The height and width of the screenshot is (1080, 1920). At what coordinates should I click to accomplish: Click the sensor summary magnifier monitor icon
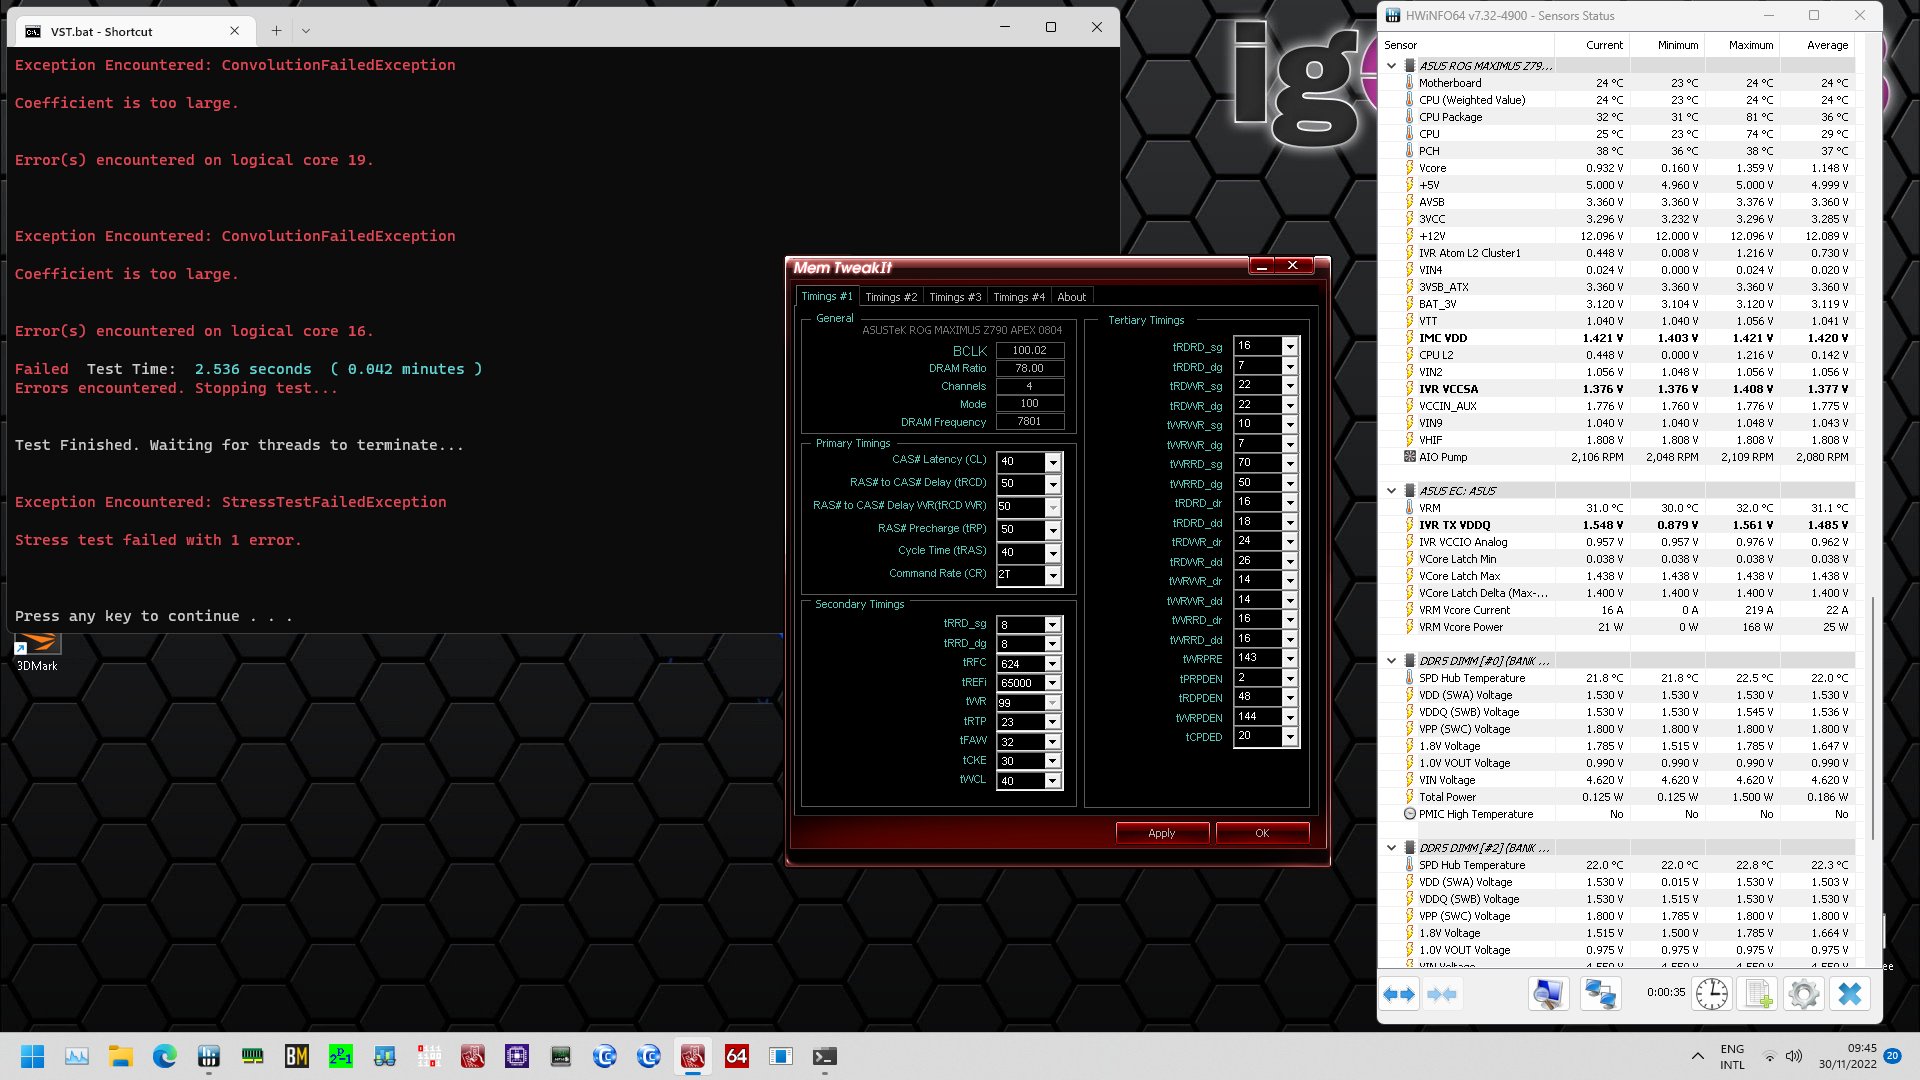pyautogui.click(x=1548, y=994)
